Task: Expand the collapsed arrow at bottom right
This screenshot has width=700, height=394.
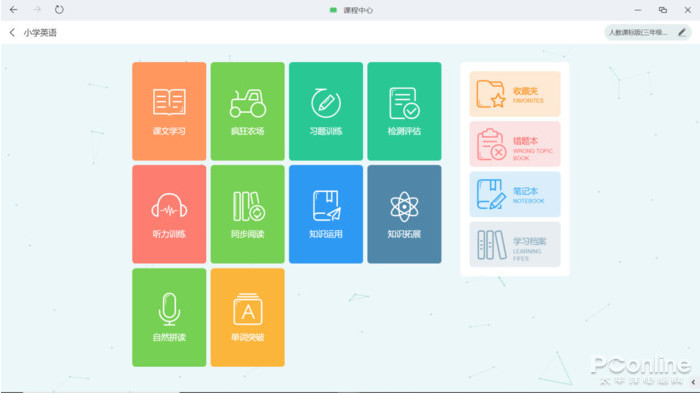Action: (693, 382)
